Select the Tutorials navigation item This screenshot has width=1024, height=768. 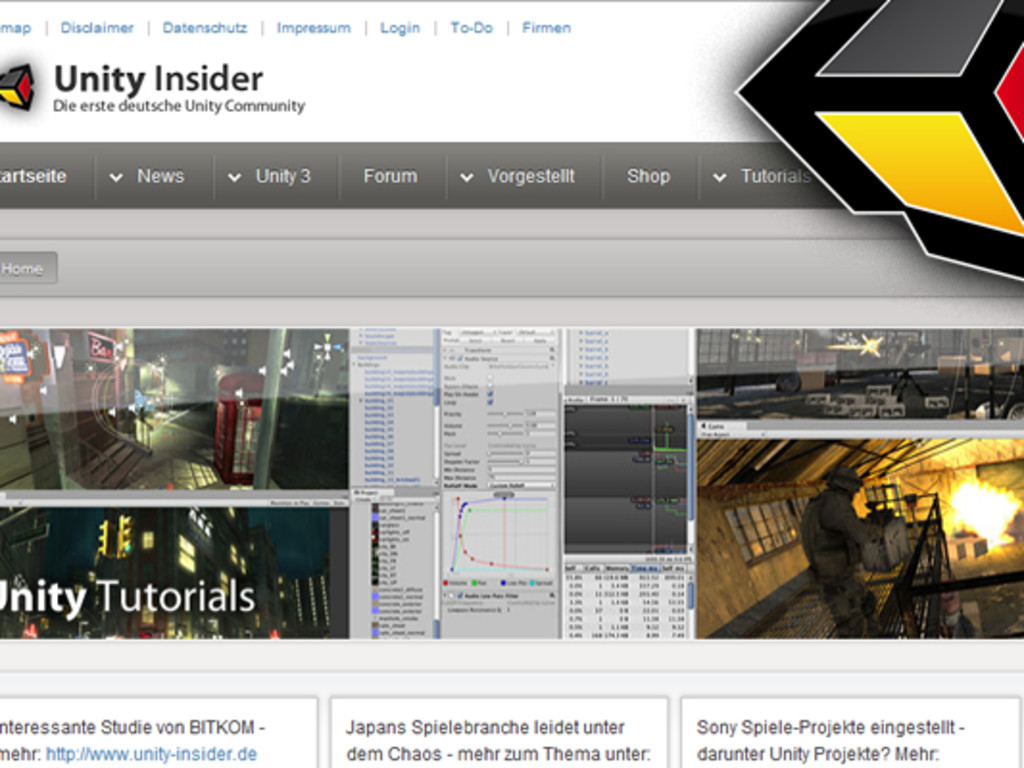pyautogui.click(x=775, y=176)
